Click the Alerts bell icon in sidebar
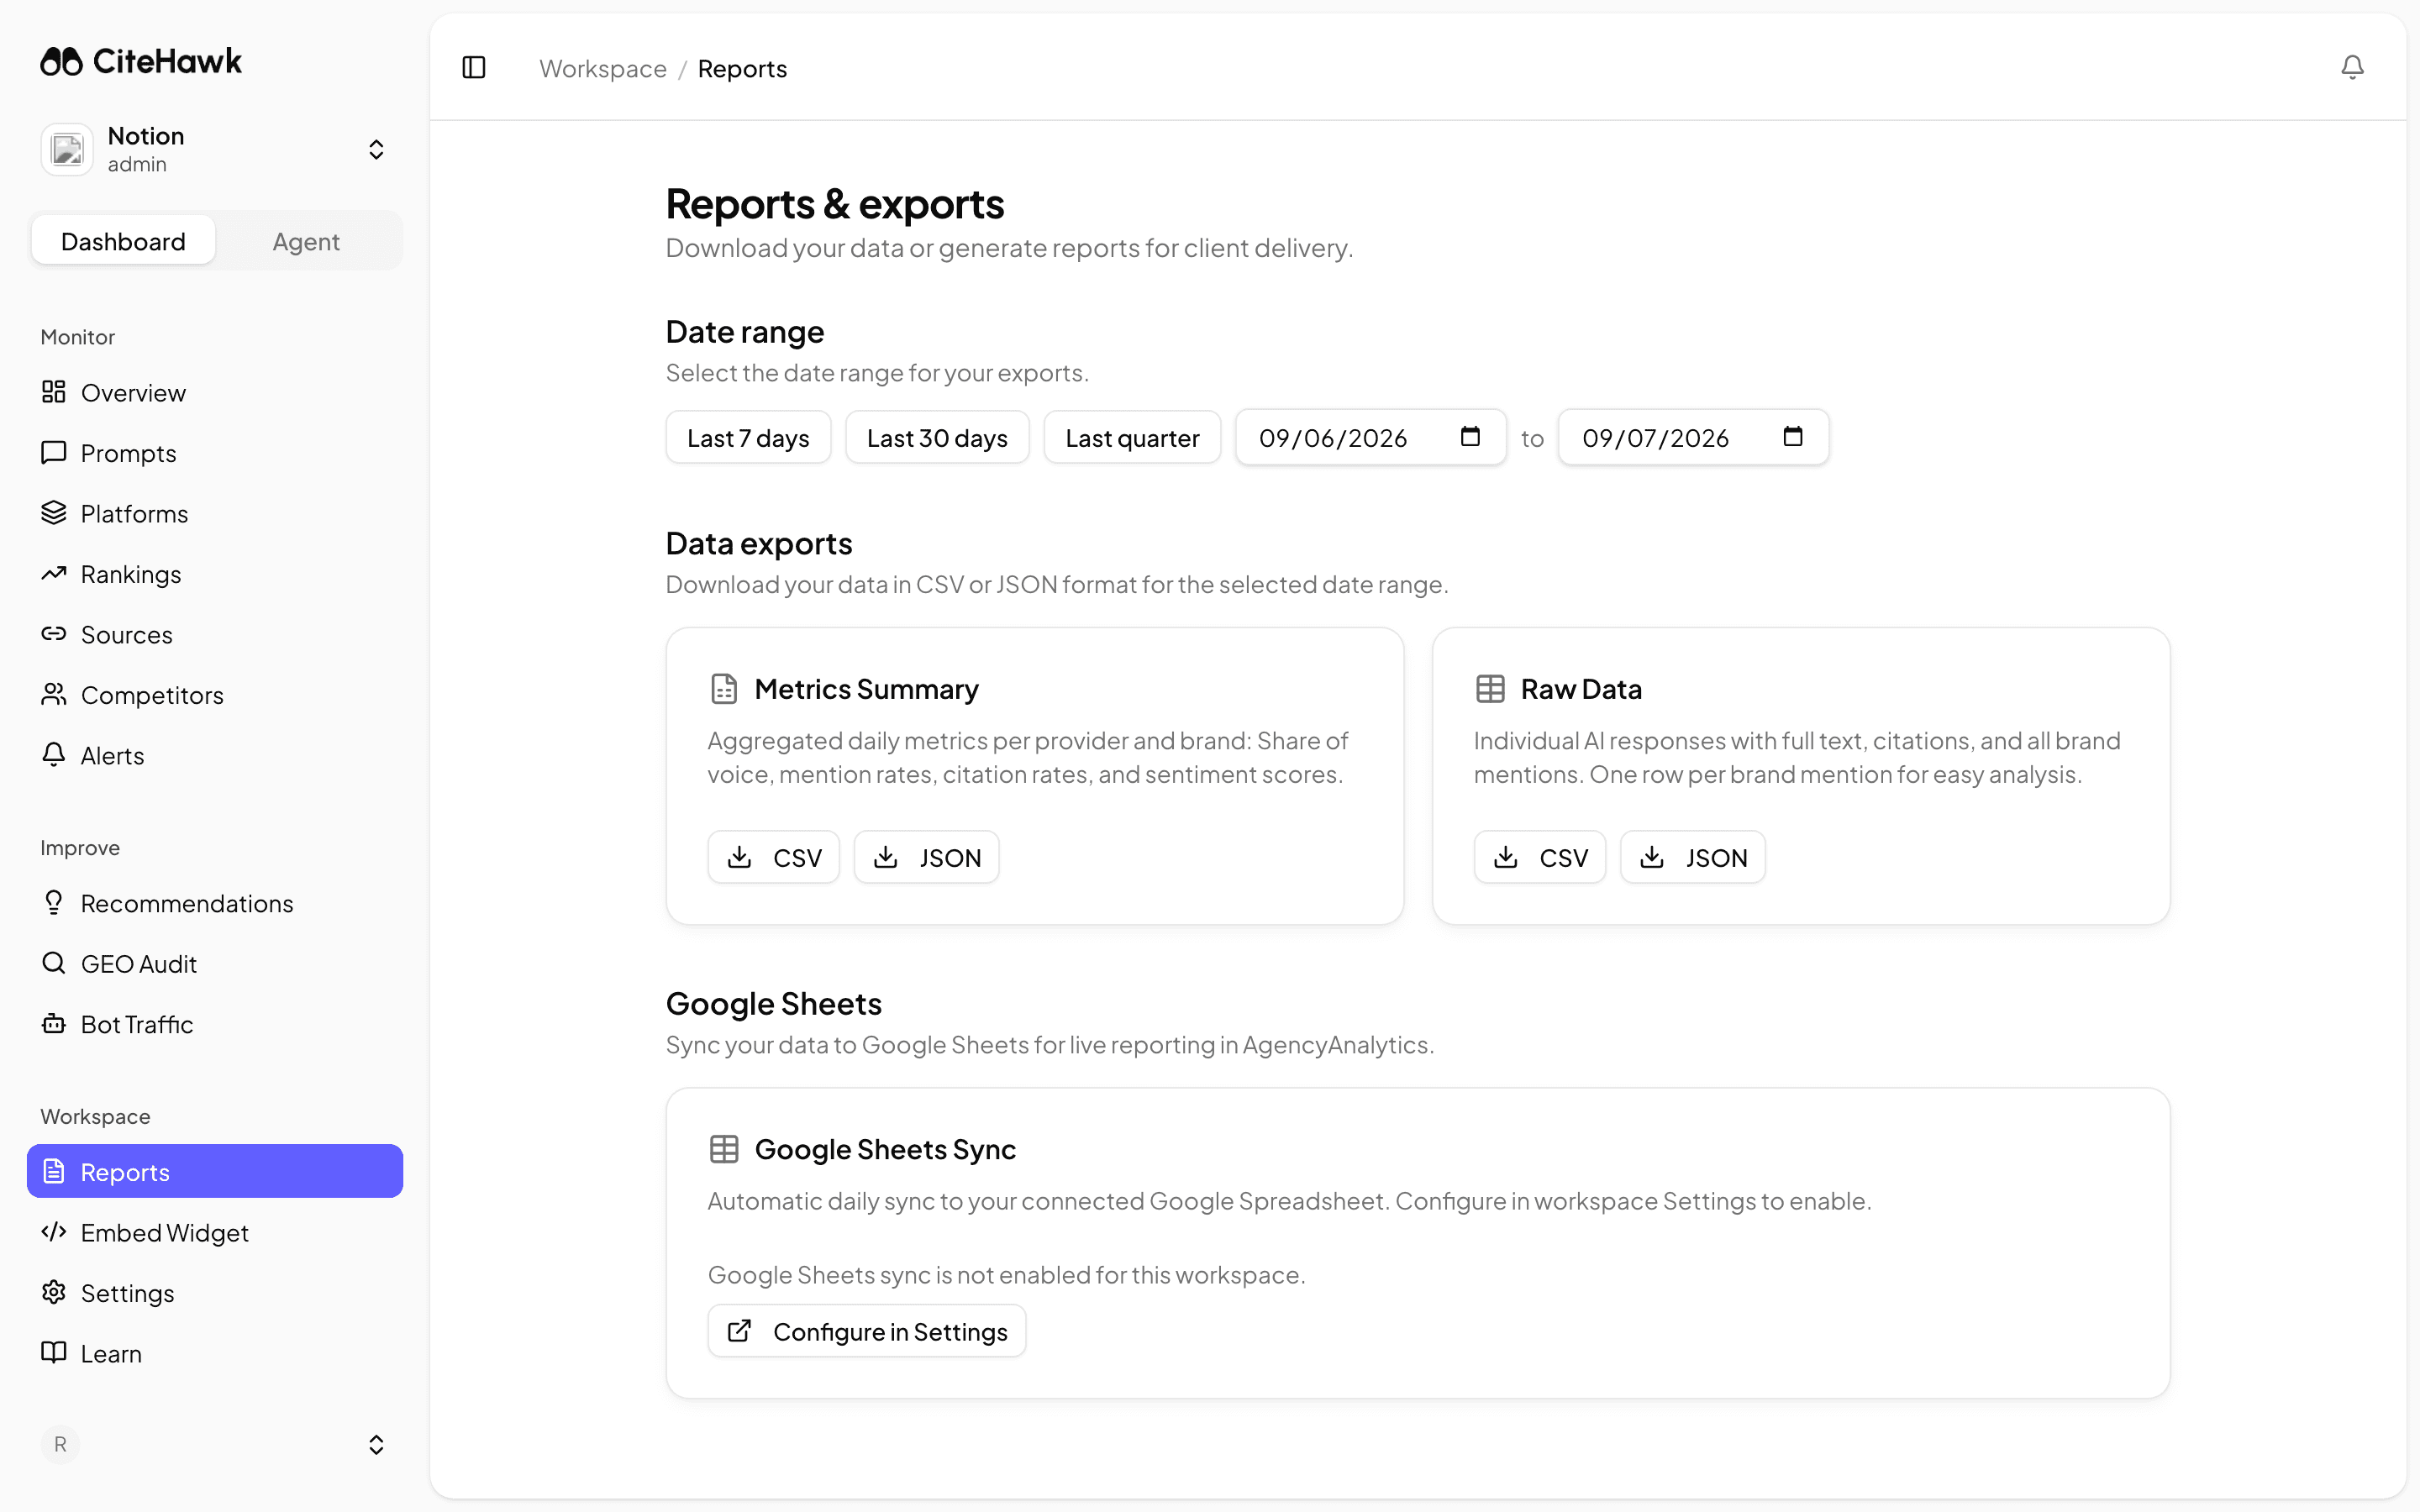 coord(54,755)
